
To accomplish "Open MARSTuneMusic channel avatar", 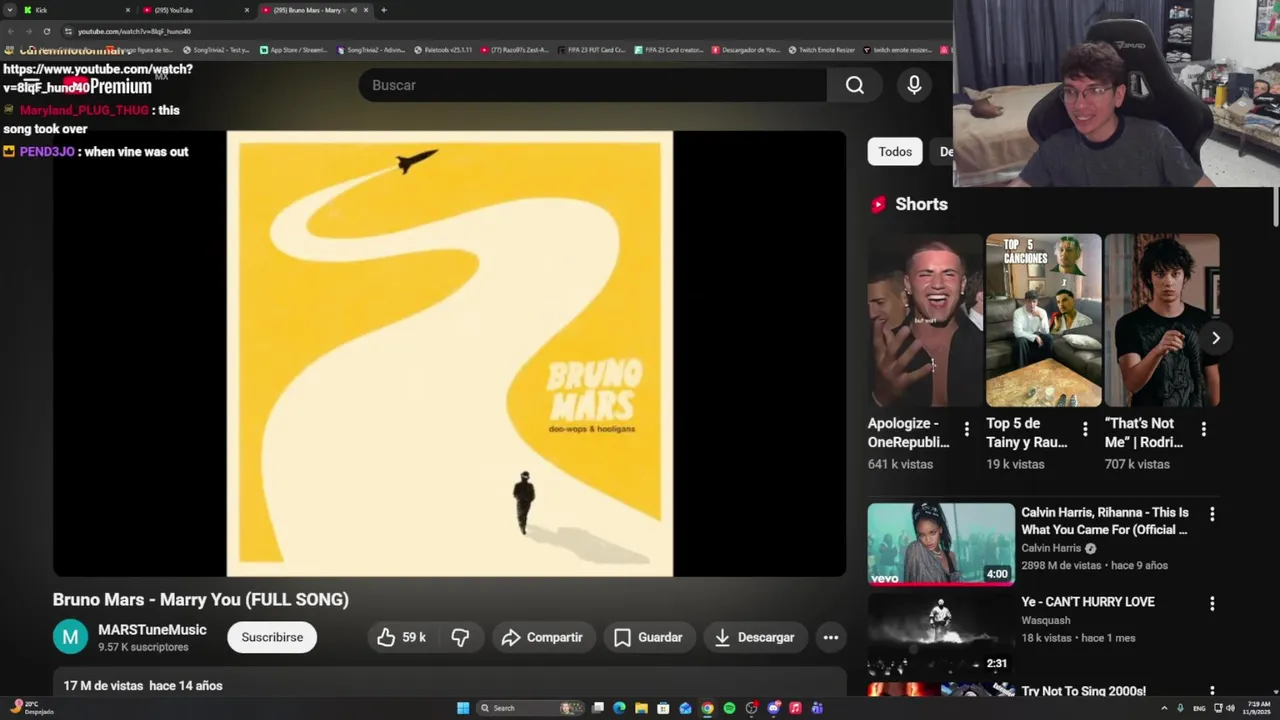I will [70, 637].
